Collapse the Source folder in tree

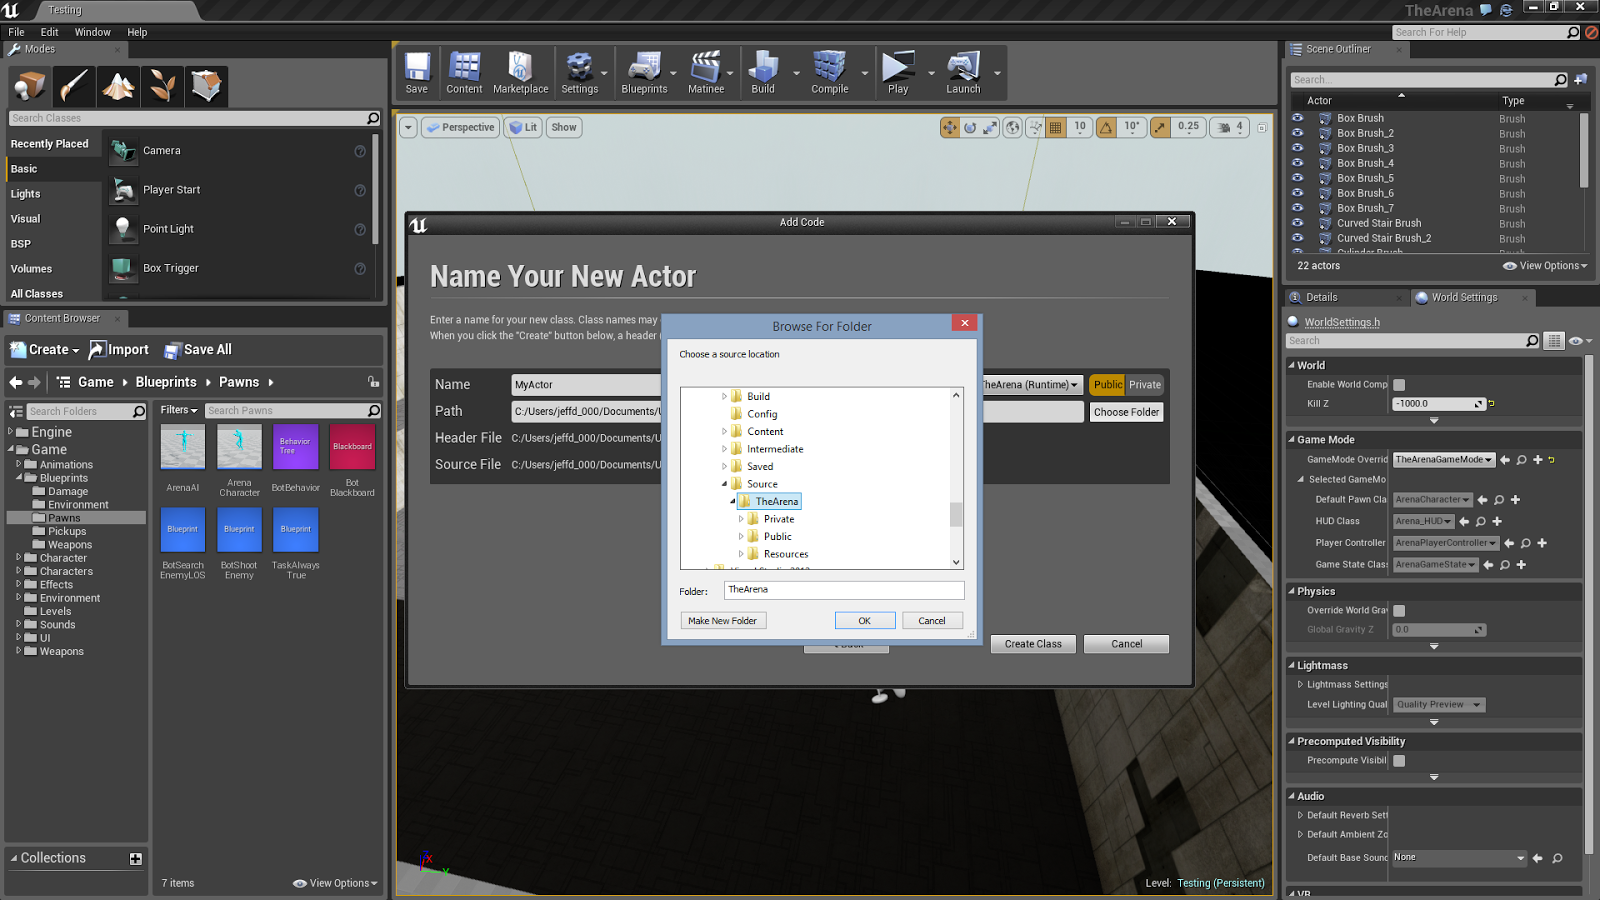click(724, 484)
